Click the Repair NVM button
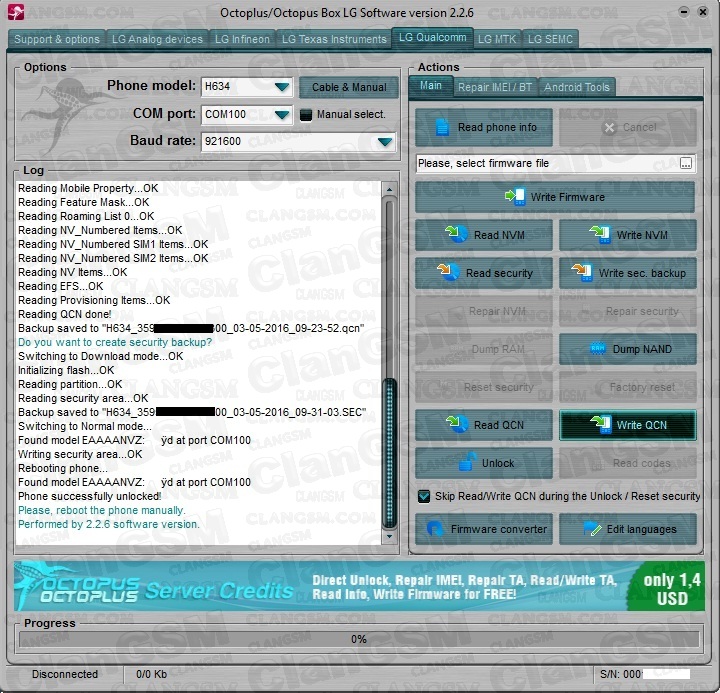This screenshot has width=720, height=693. 484,311
